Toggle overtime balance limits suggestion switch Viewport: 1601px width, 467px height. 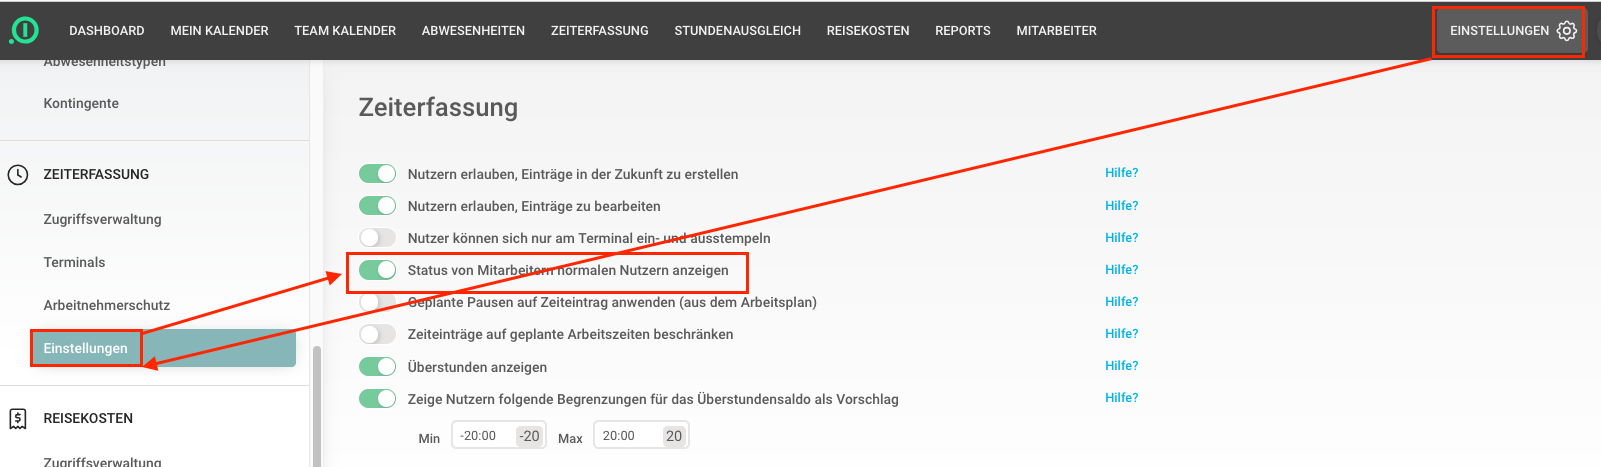(378, 399)
